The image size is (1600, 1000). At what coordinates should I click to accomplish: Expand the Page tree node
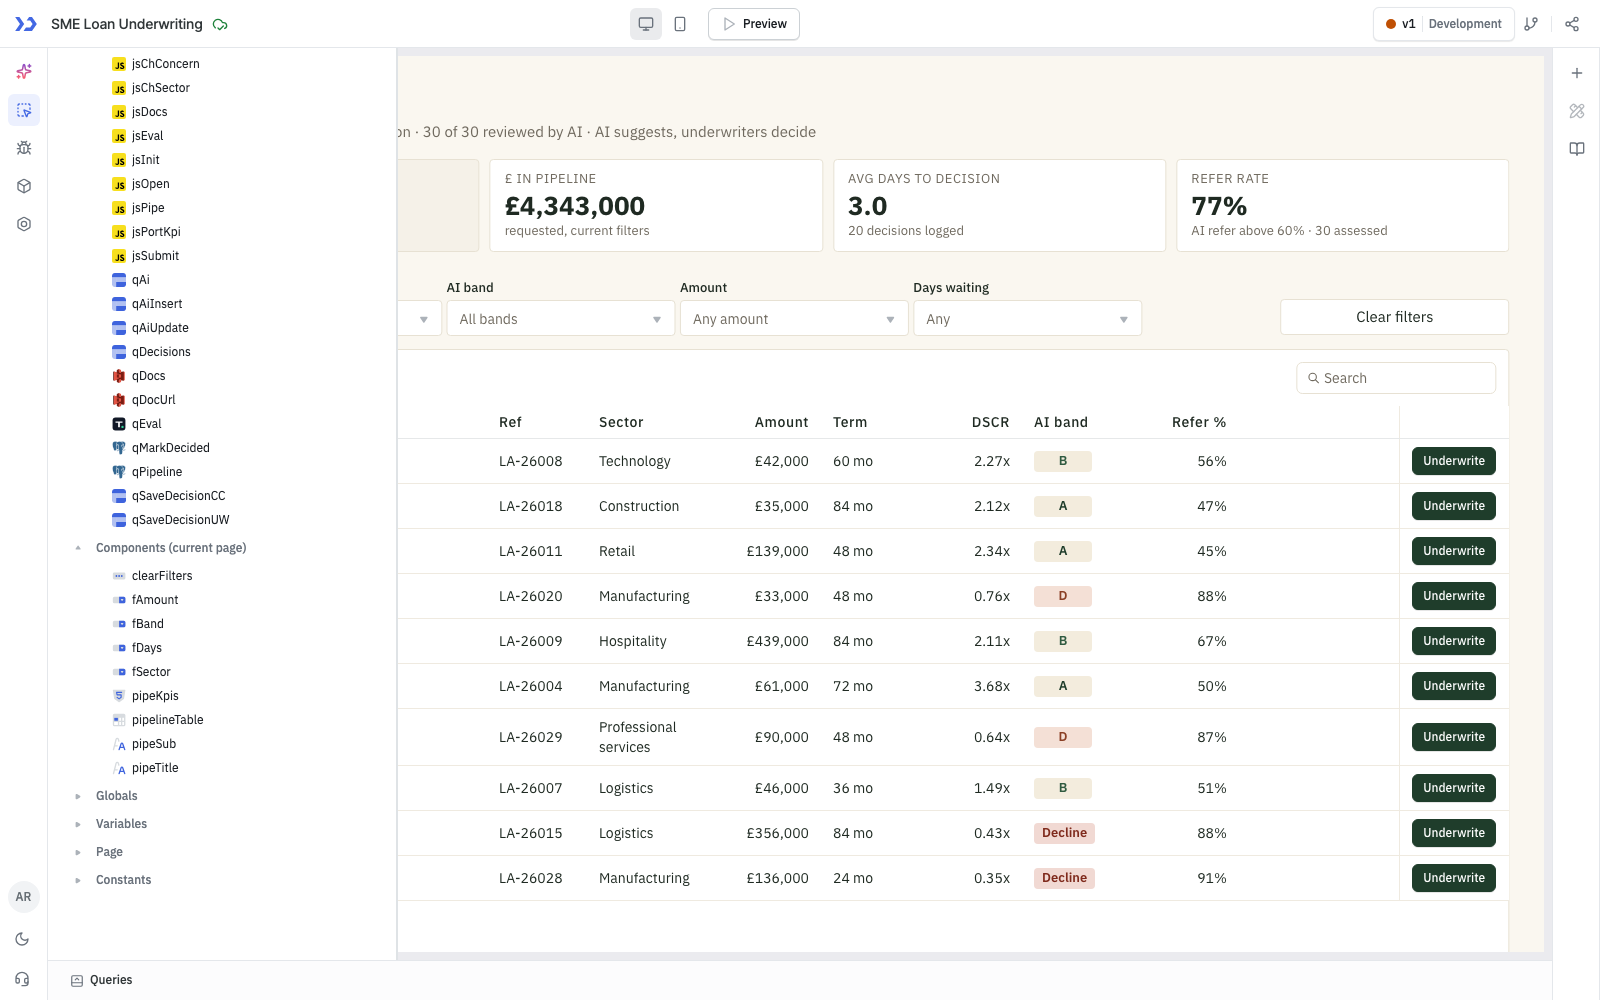click(x=78, y=852)
